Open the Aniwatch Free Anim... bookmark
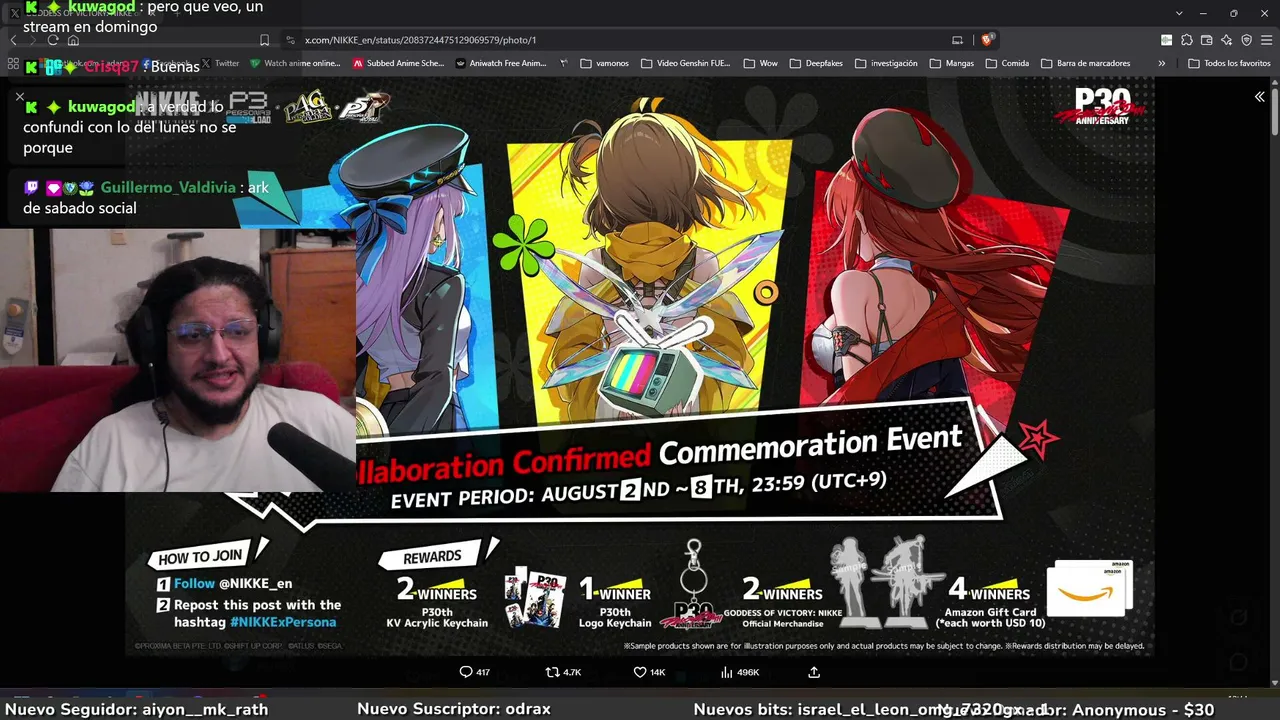The height and width of the screenshot is (720, 1280). coord(501,63)
